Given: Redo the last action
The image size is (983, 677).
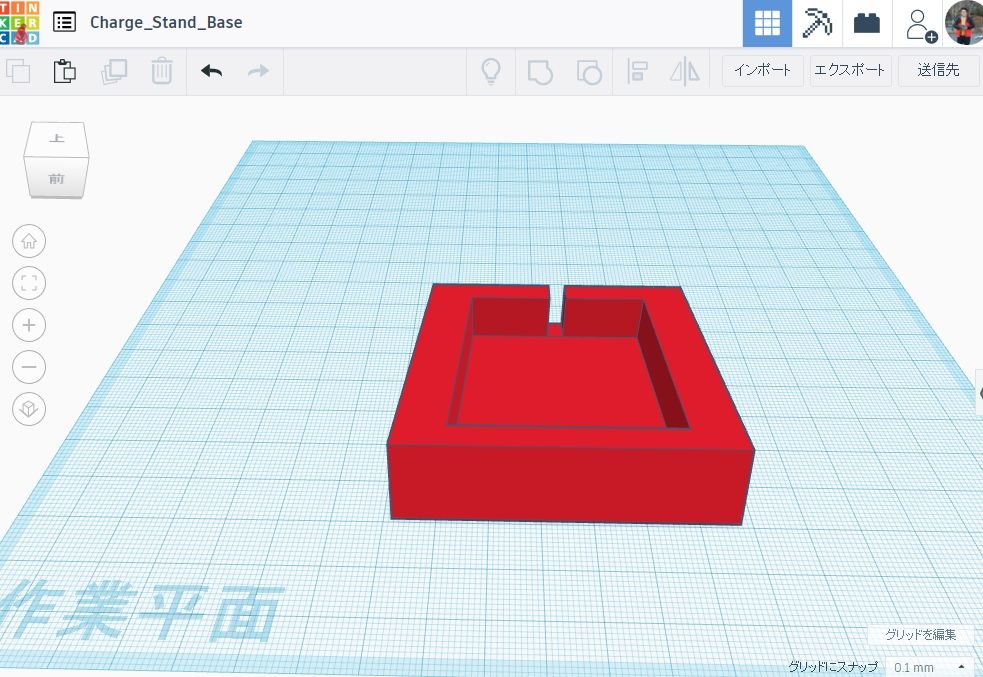Looking at the screenshot, I should (258, 71).
